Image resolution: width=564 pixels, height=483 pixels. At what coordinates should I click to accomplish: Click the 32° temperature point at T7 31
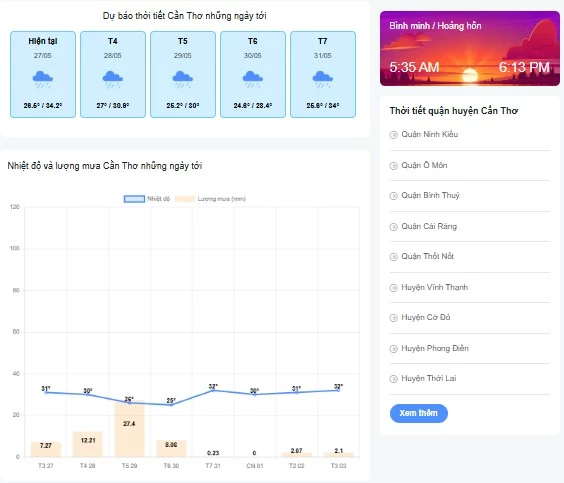213,390
